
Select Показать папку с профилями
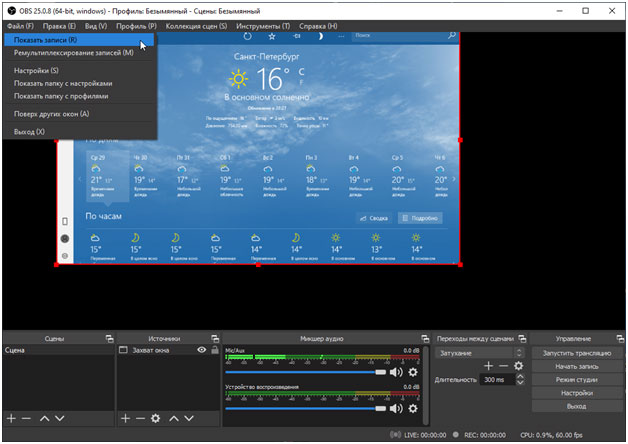click(x=79, y=96)
